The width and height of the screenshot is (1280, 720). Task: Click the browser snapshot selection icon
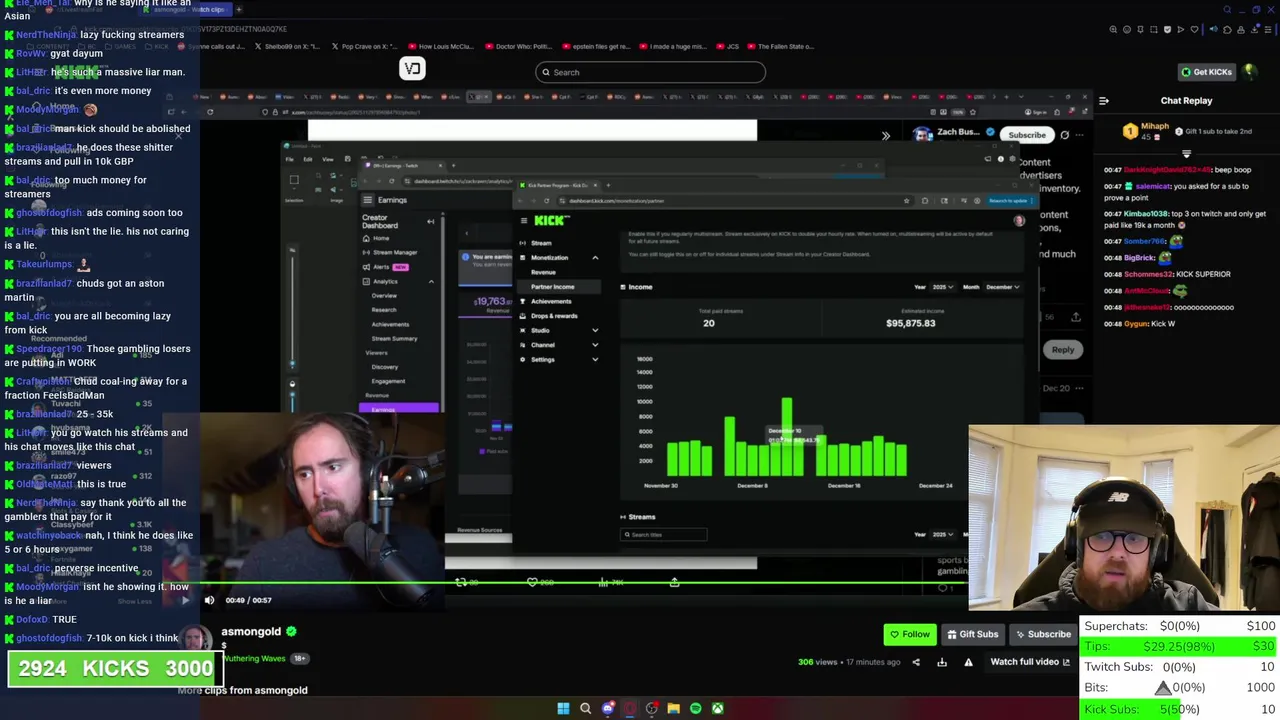click(x=1153, y=29)
